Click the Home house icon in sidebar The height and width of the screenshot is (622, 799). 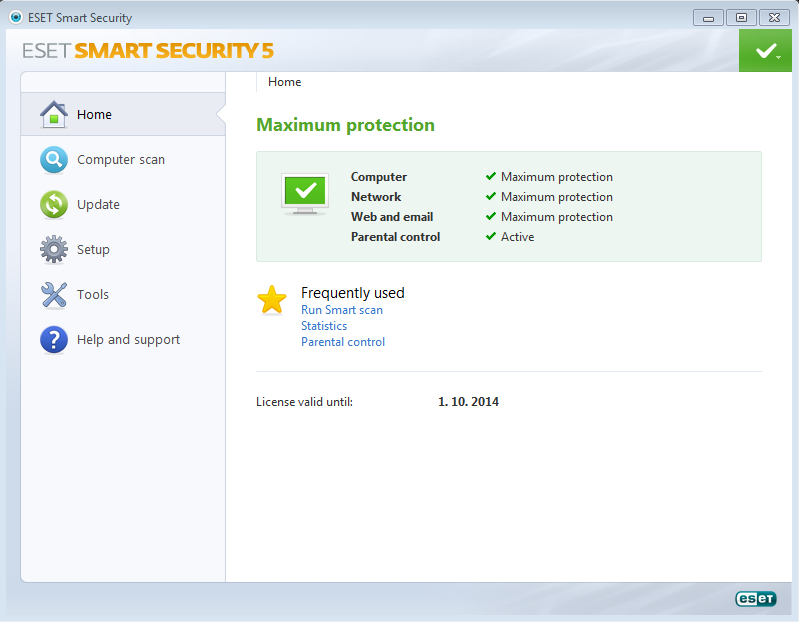pos(54,114)
